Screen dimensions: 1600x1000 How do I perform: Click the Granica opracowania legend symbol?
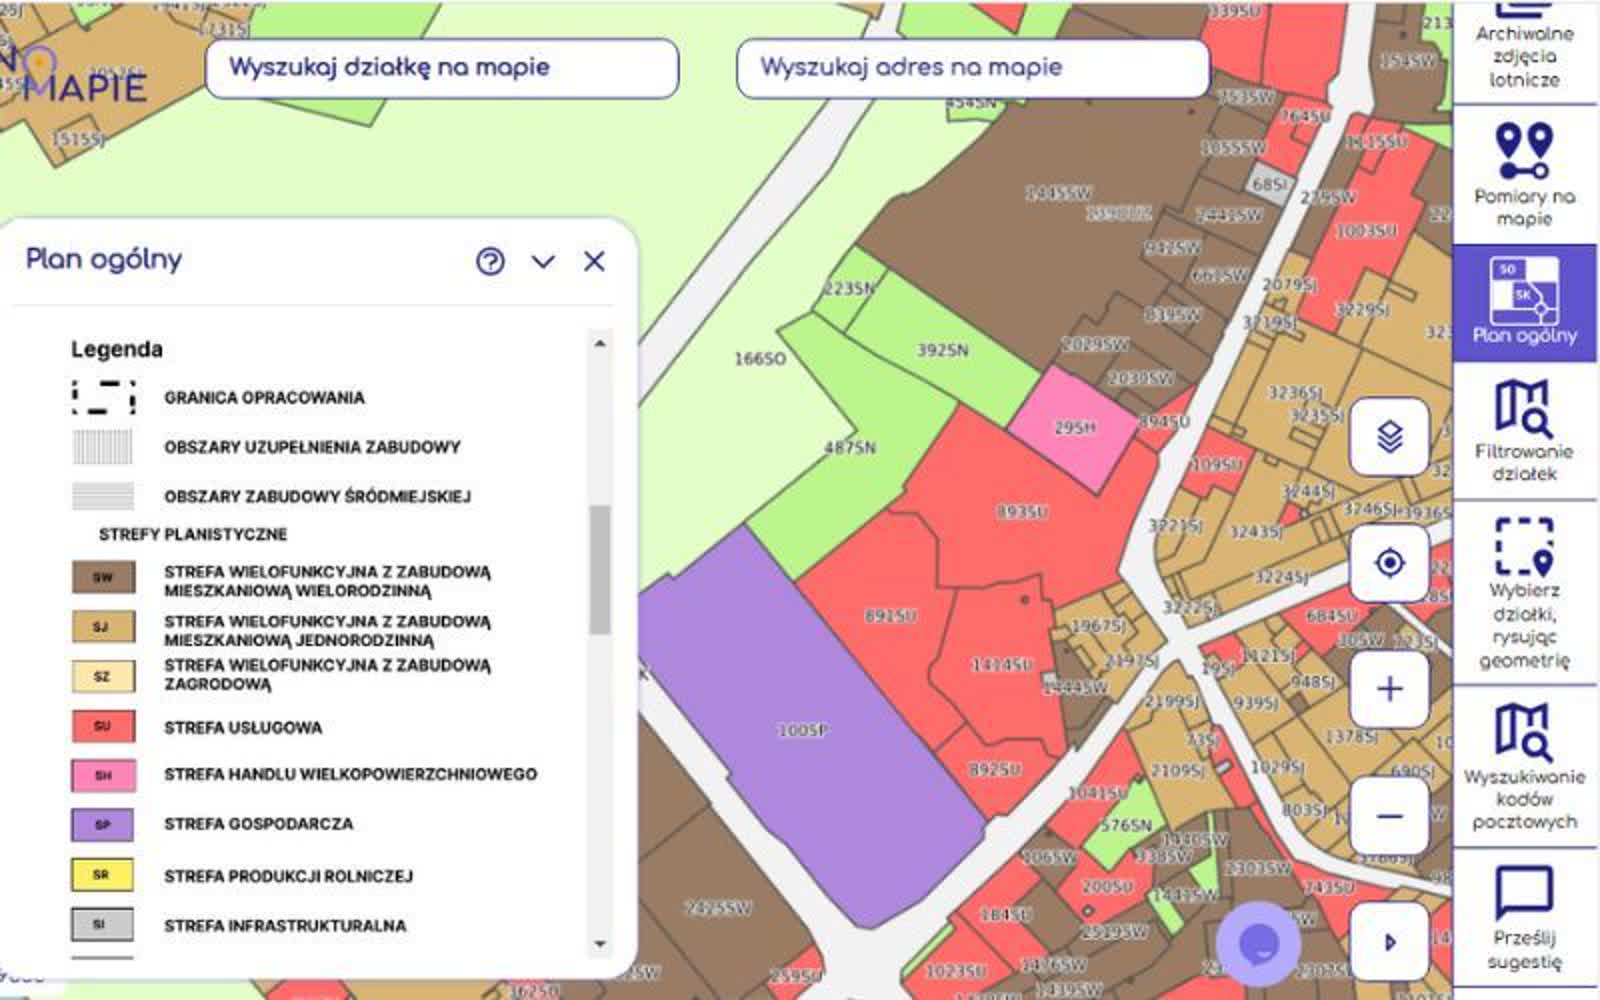coord(103,397)
